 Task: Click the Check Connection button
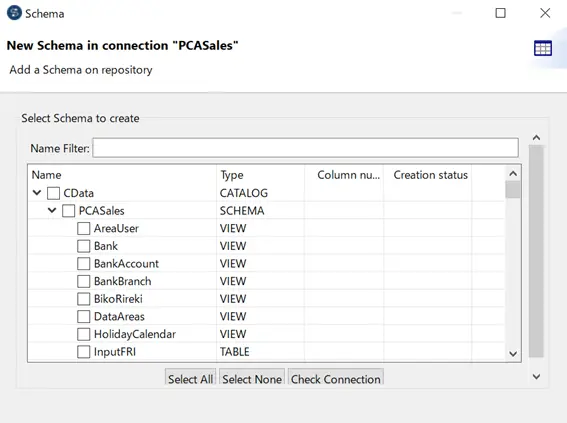336,379
